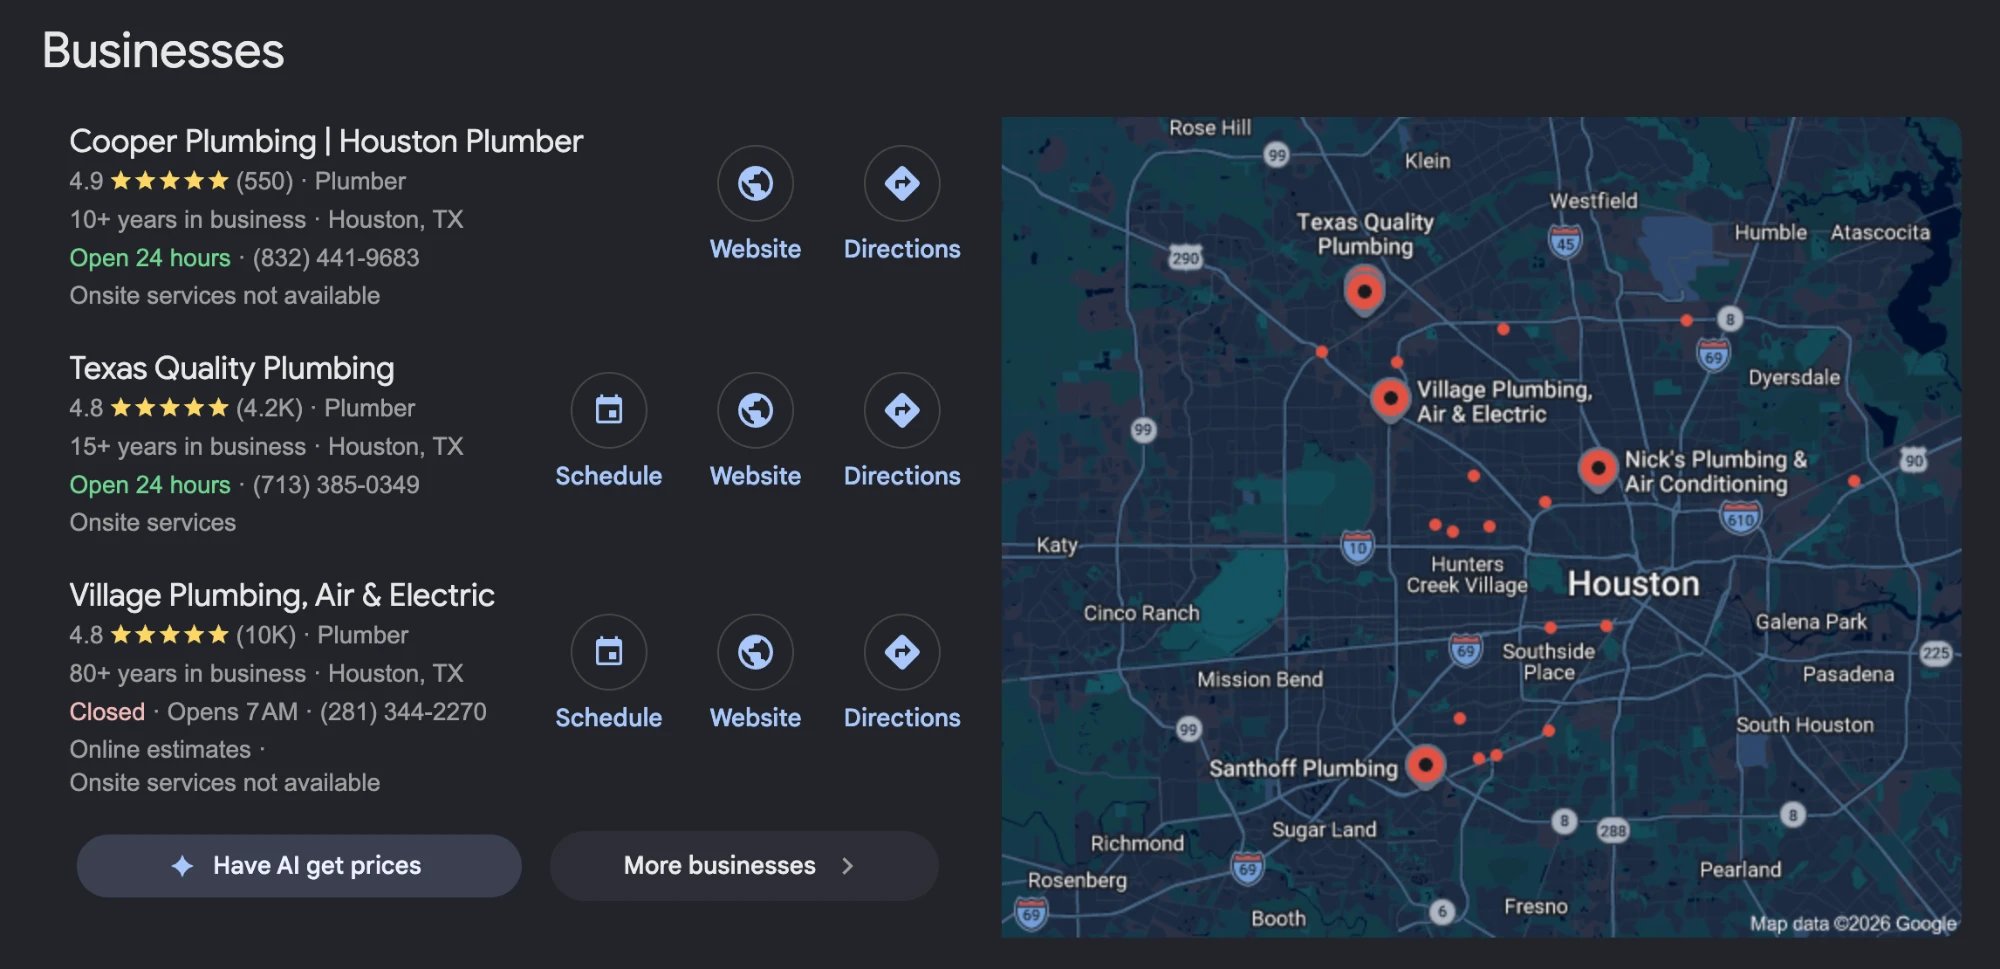Click the Pasadena label on the map
2000x969 pixels.
coord(1848,674)
